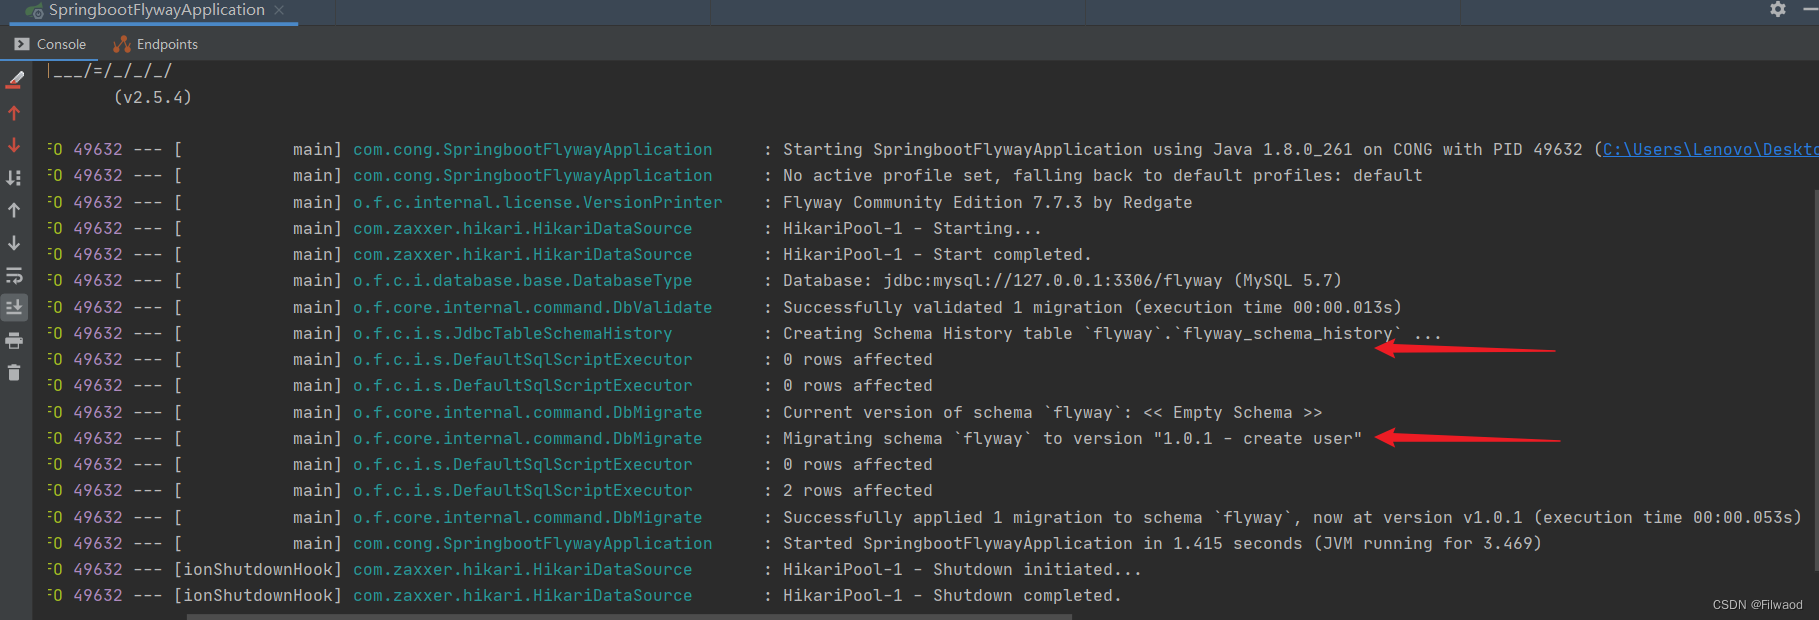This screenshot has width=1819, height=620.
Task: Switch to the Console tab
Action: (50, 44)
